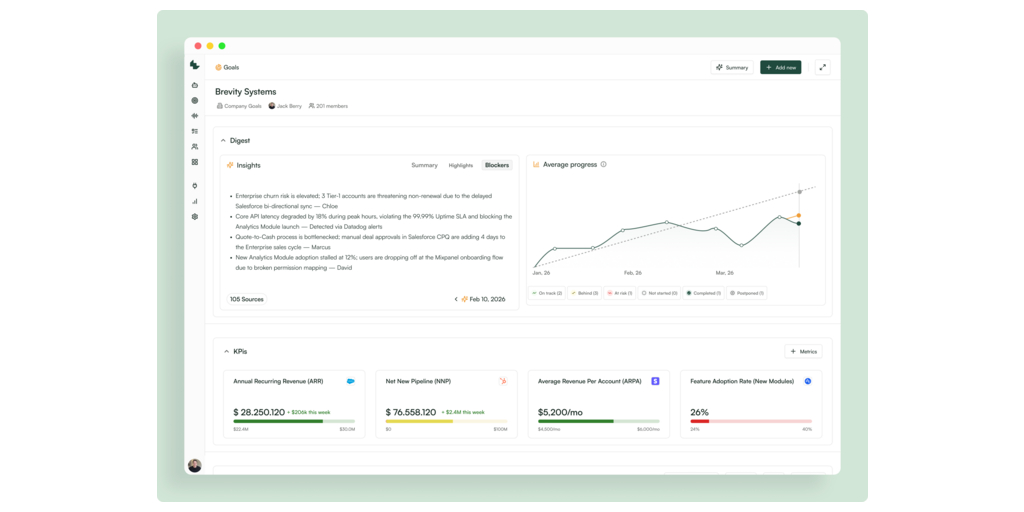Go to previous date before Feb 10, 2026

click(x=456, y=299)
